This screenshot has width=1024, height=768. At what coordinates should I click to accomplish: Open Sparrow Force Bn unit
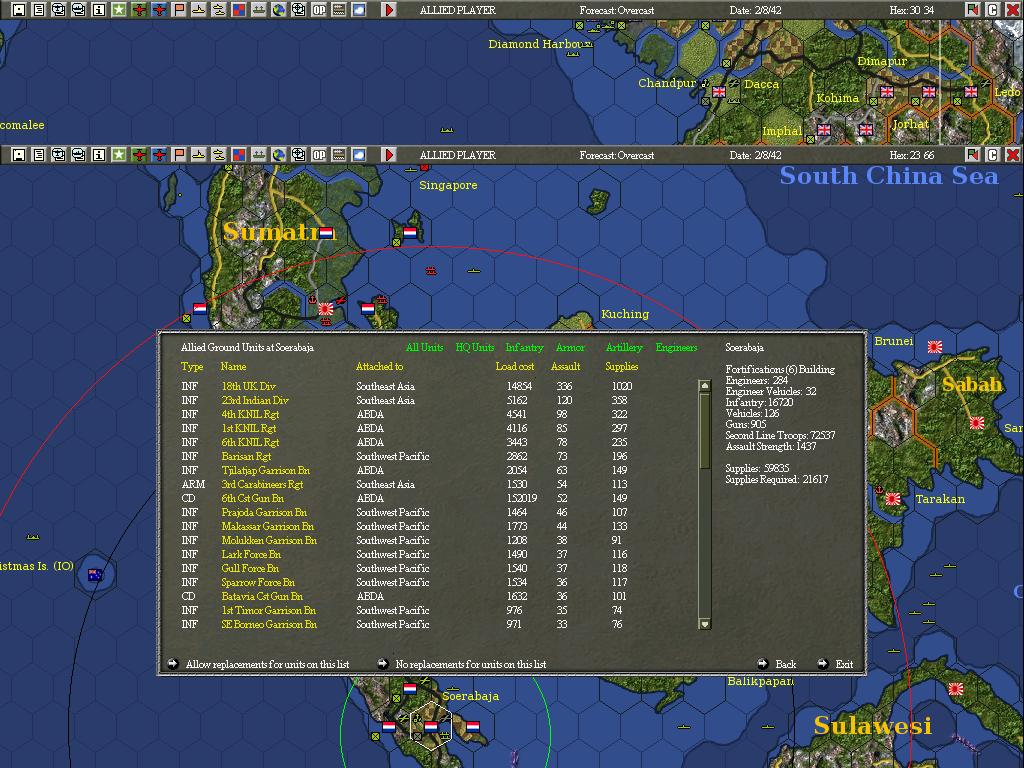(258, 583)
